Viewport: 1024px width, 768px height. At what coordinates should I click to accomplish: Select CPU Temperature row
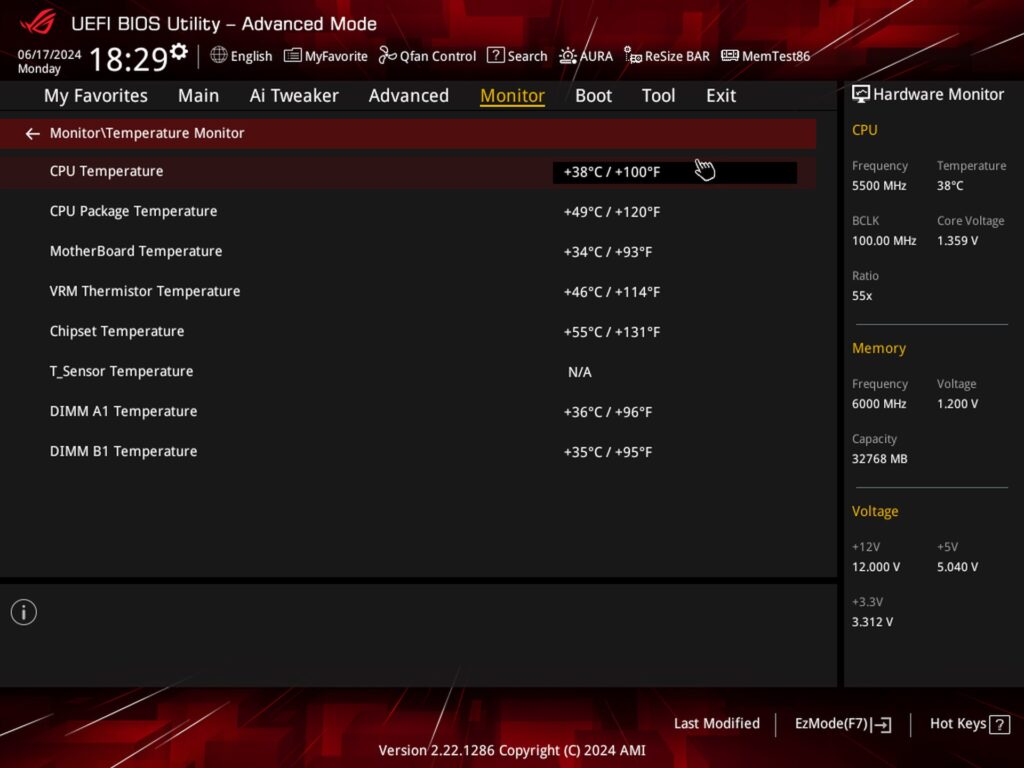coord(408,172)
